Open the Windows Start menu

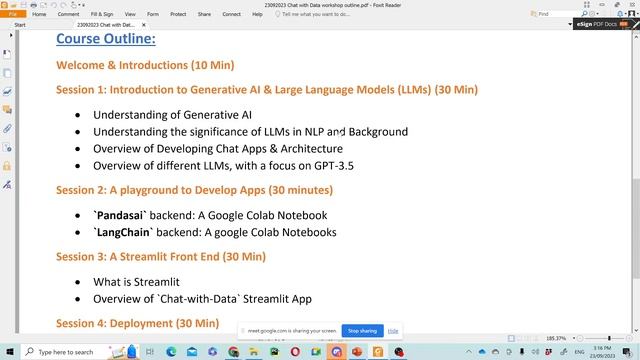pos(10,351)
